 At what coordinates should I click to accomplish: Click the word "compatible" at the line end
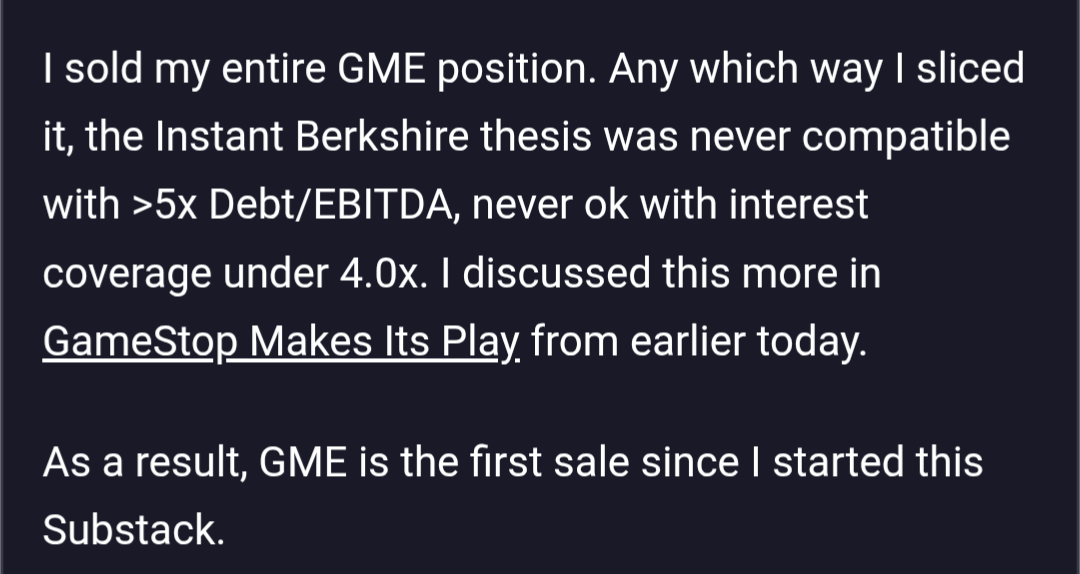(906, 136)
